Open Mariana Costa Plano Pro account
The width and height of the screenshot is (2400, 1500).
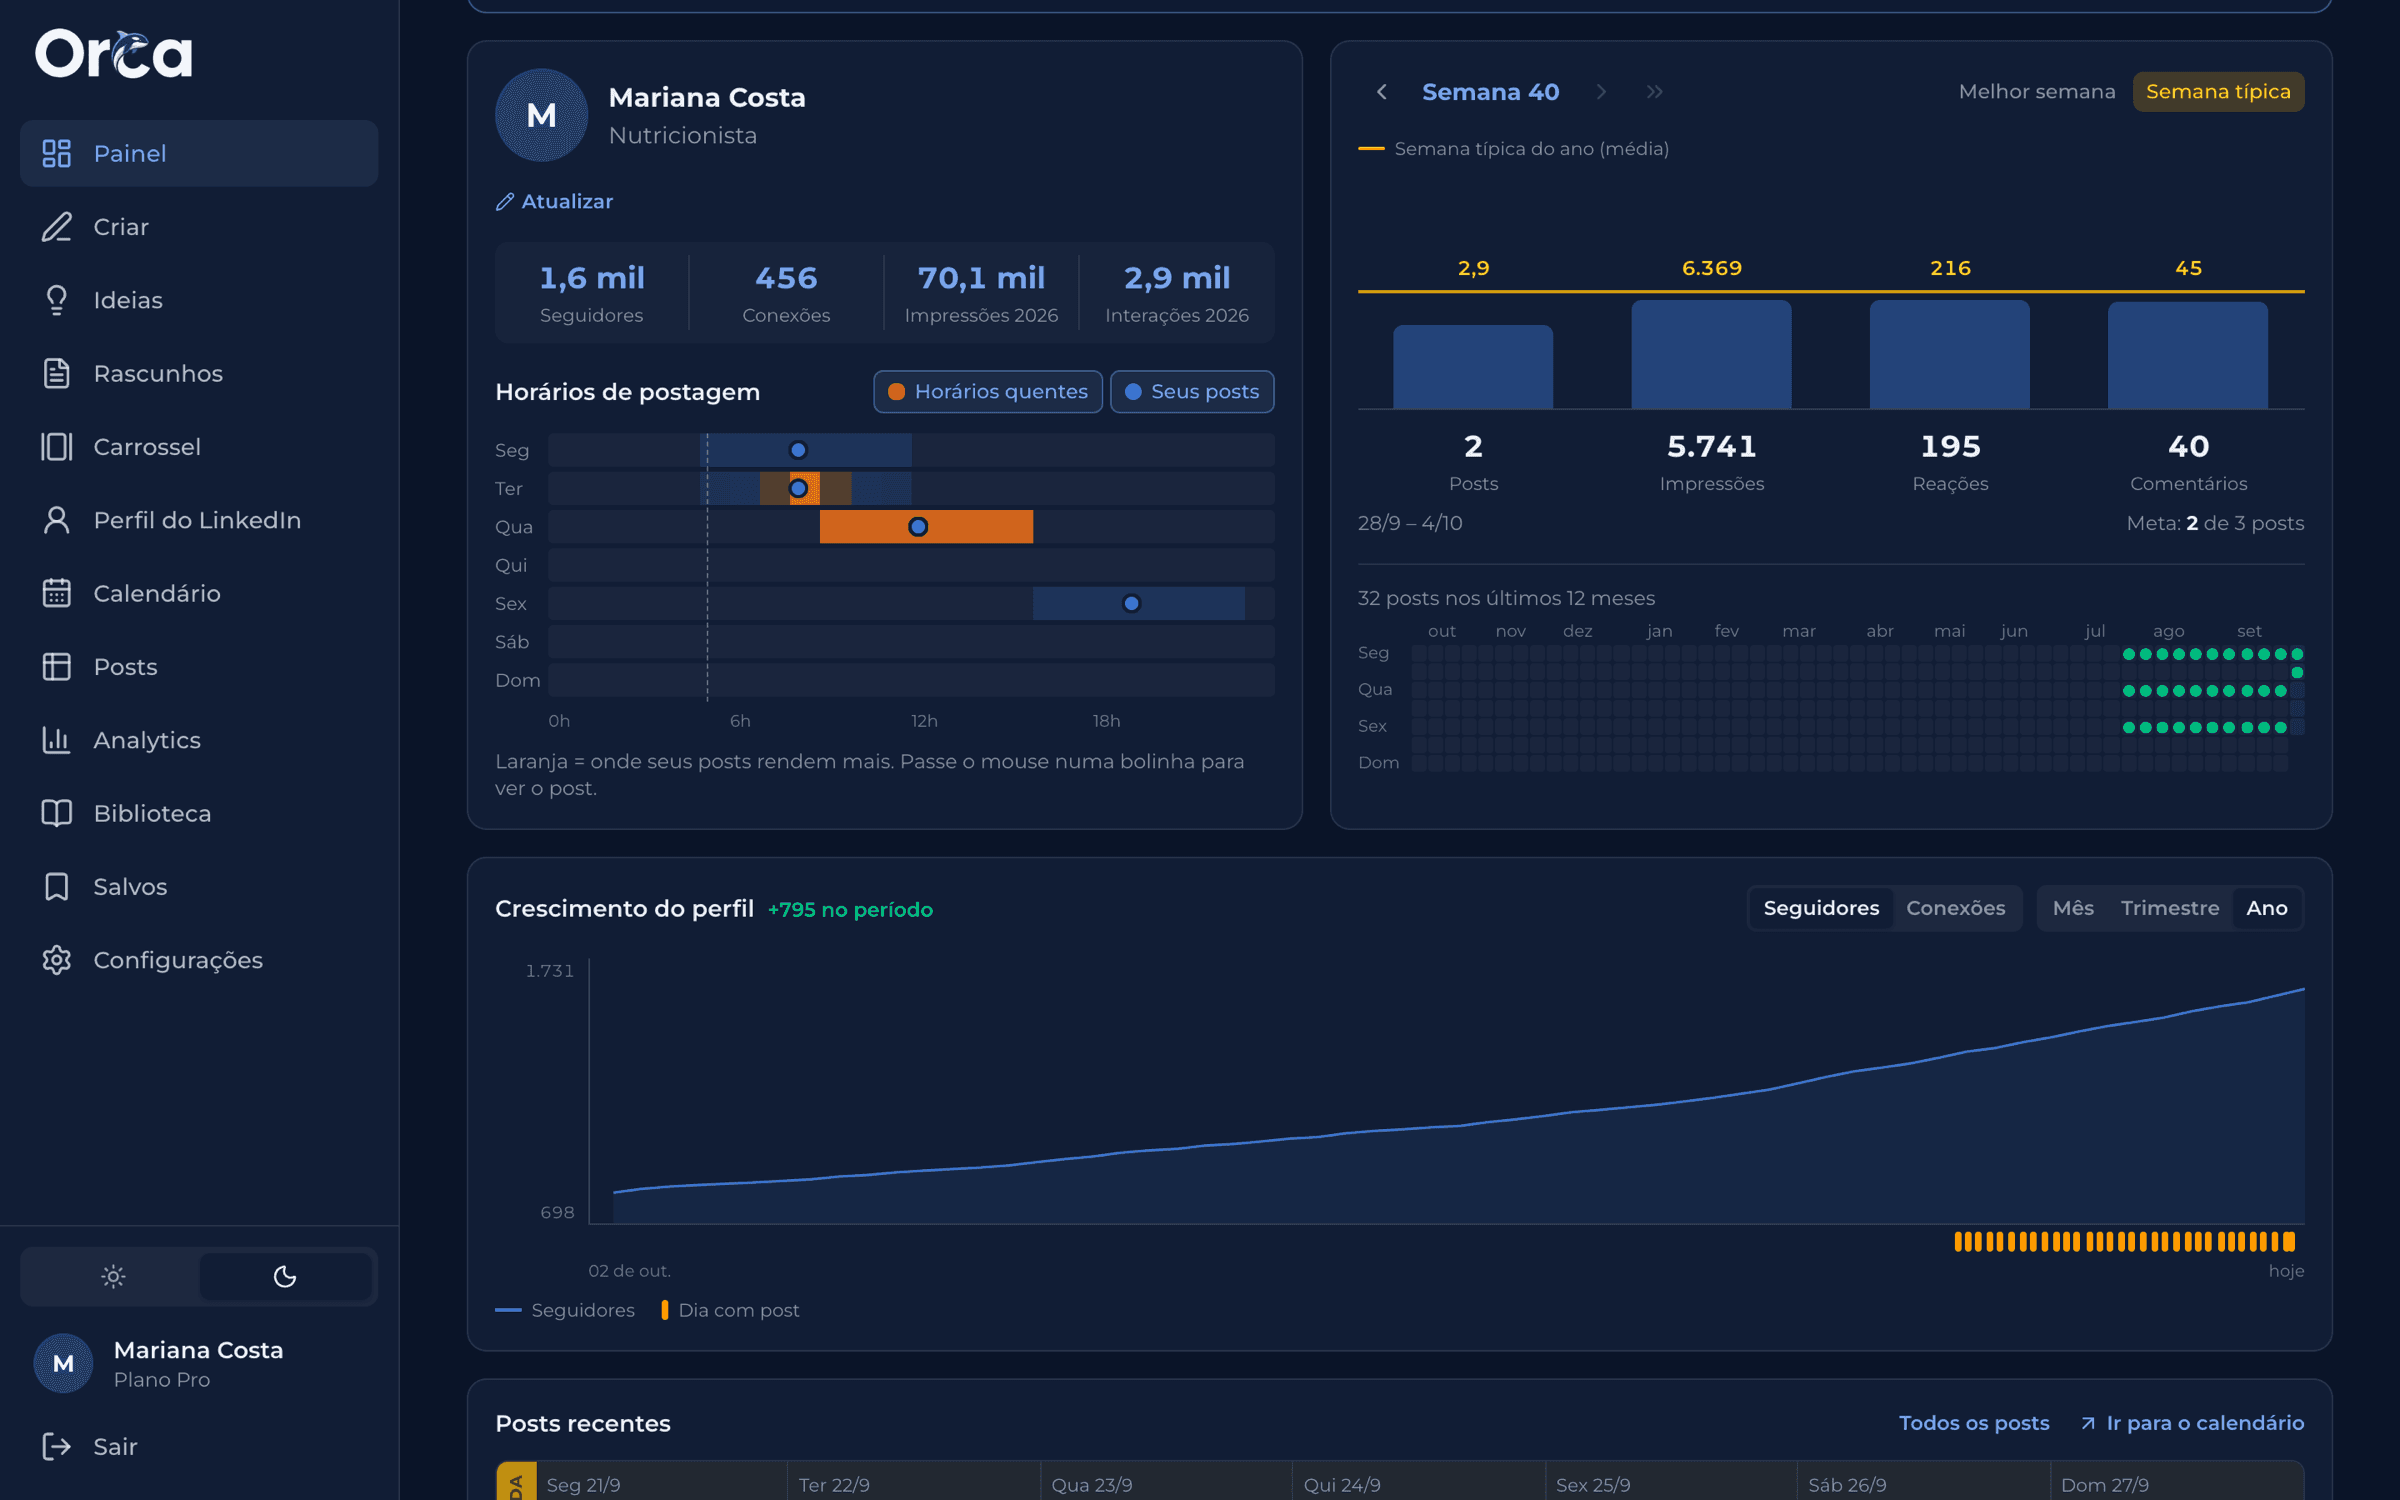[x=199, y=1364]
